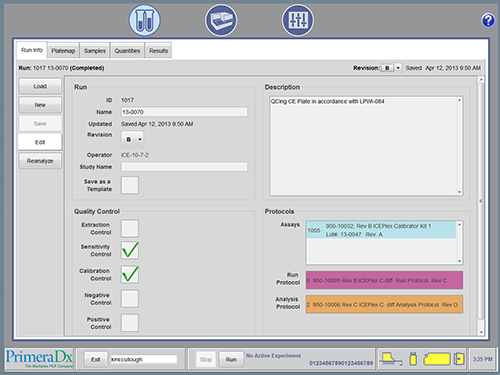Click the Exit button

click(96, 359)
